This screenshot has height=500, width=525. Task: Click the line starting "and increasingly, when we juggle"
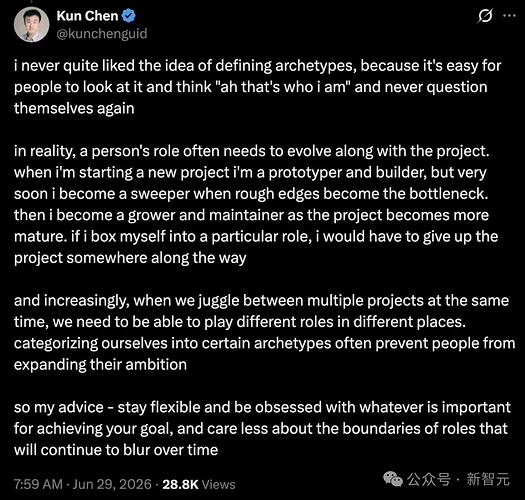(261, 301)
